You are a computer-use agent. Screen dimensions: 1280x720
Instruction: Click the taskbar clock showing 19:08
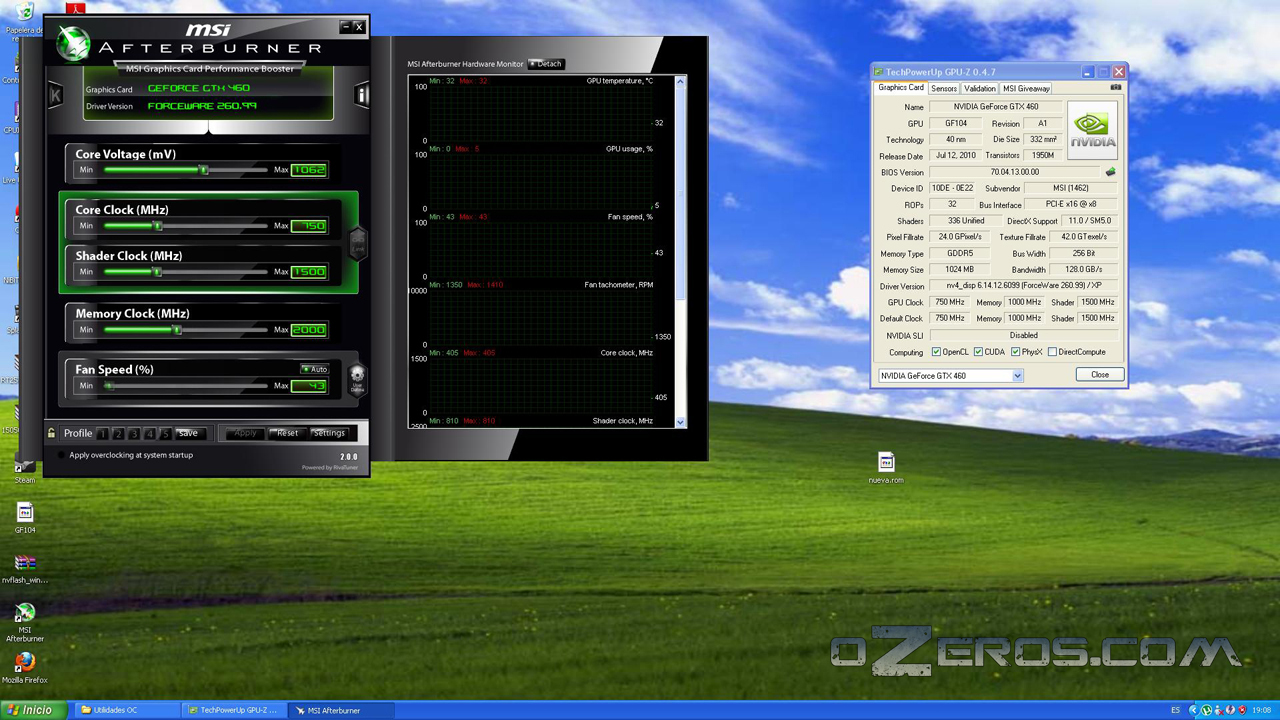click(1261, 710)
